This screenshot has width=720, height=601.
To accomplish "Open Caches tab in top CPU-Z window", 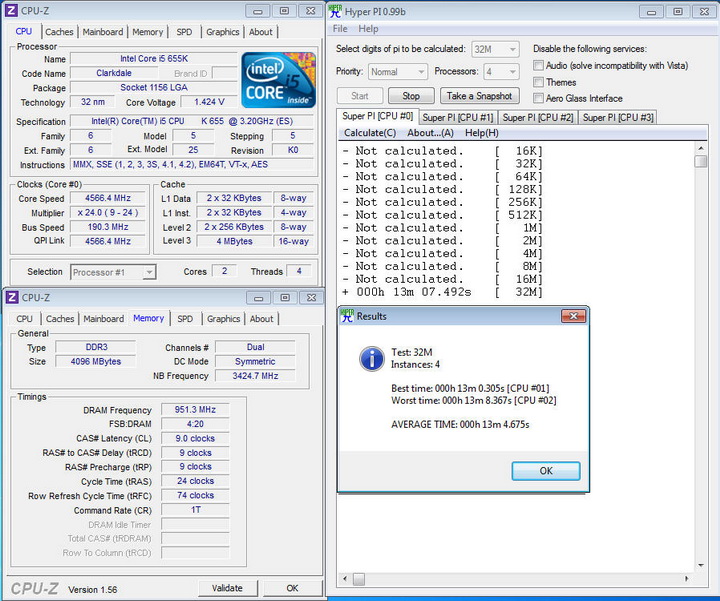I will (59, 32).
